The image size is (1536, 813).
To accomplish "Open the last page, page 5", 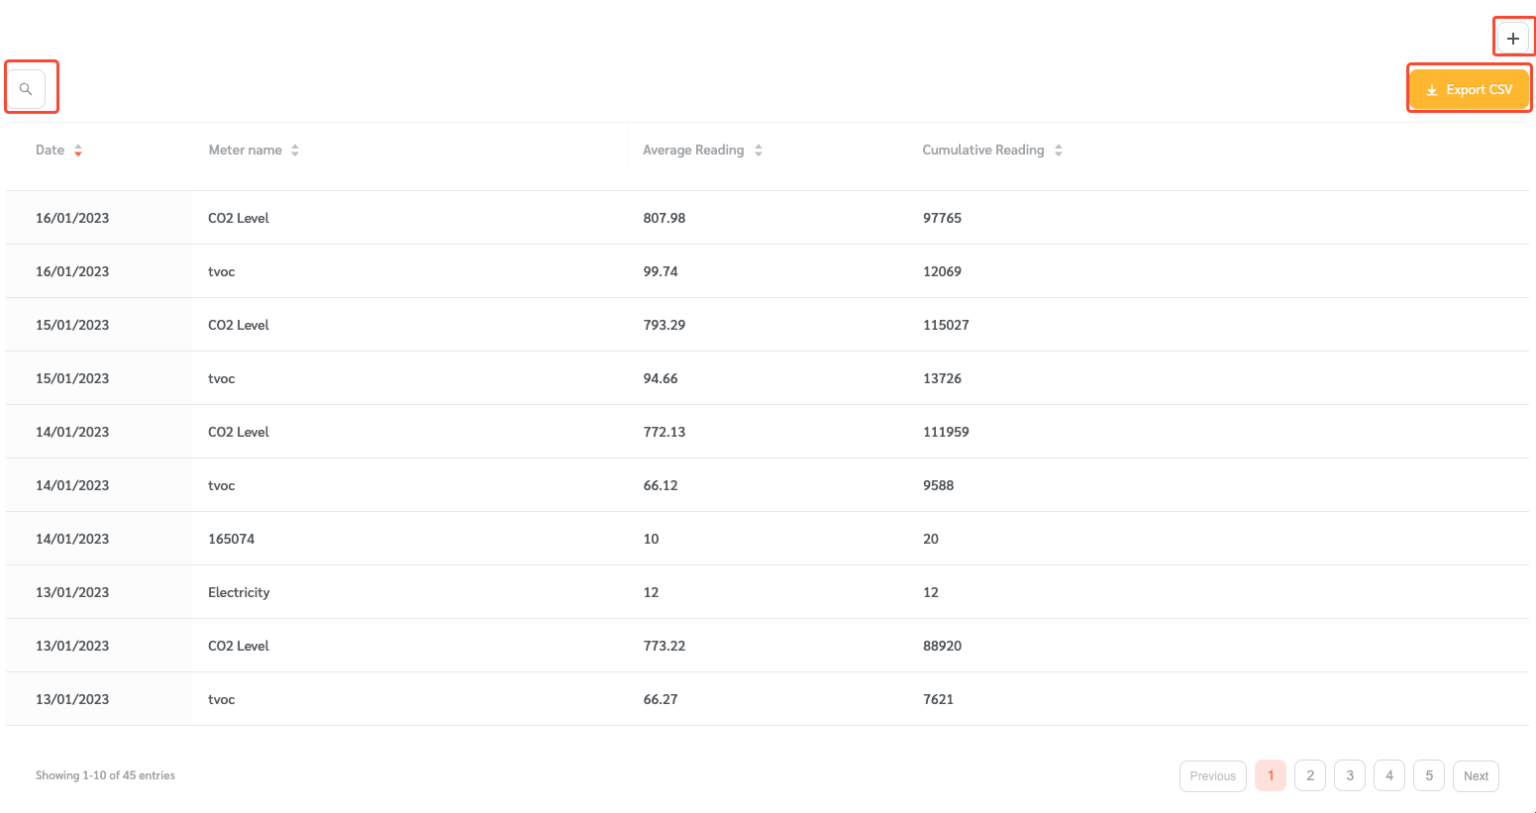I will click(1428, 775).
